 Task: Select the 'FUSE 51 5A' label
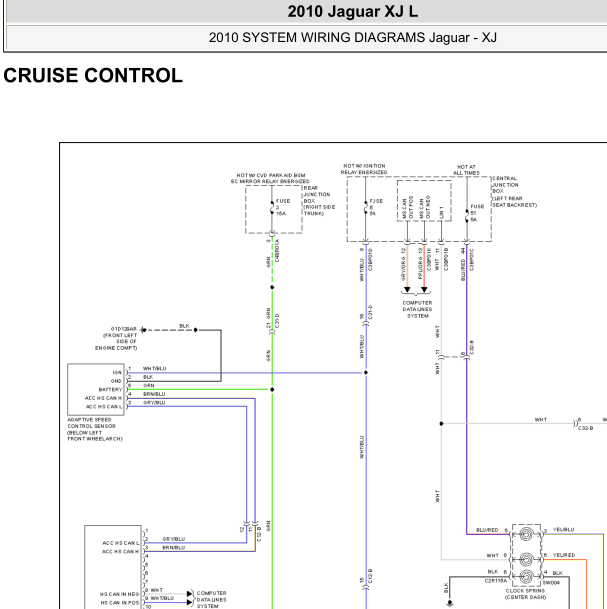point(477,213)
